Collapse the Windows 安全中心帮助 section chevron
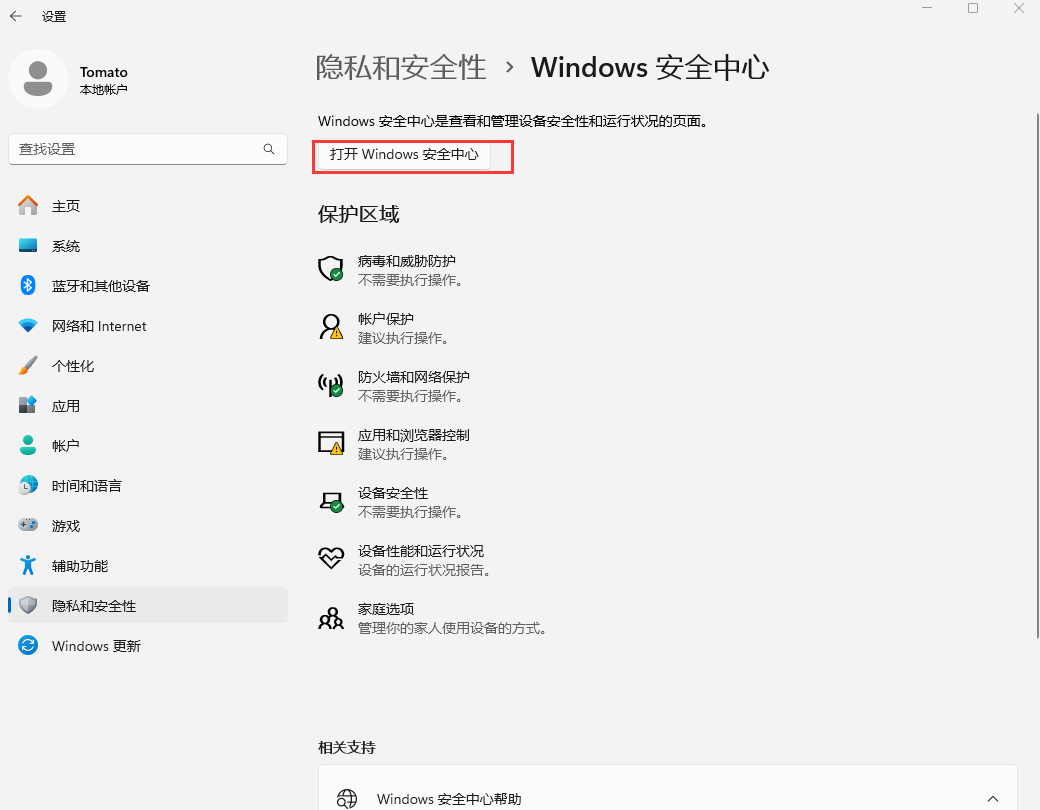Image resolution: width=1040 pixels, height=810 pixels. point(993,799)
